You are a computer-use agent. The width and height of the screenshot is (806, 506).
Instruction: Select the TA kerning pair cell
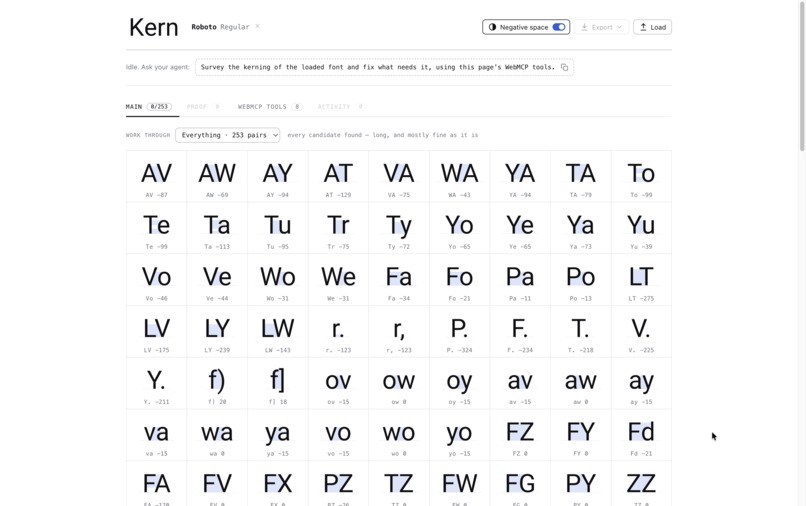tap(581, 176)
